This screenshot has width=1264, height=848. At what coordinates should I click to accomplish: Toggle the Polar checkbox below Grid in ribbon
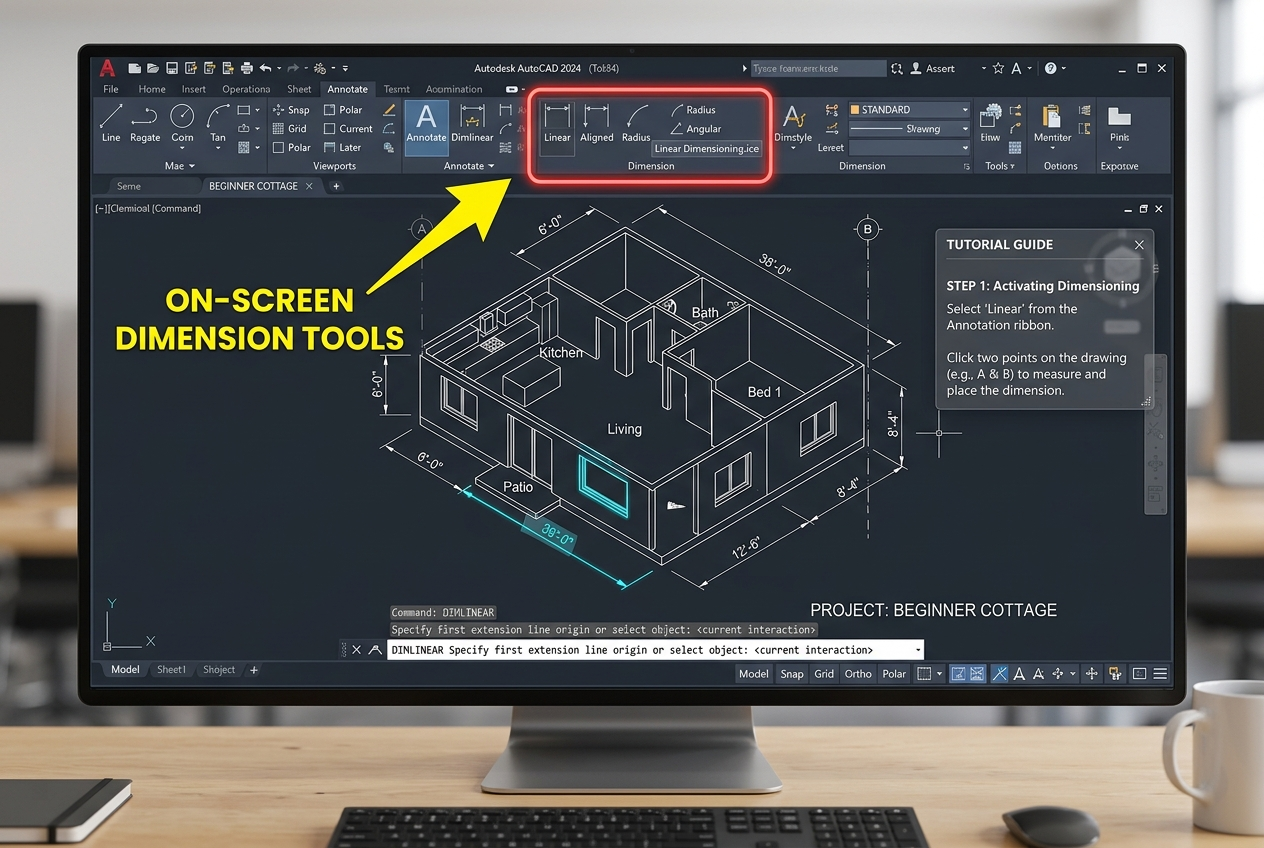(x=292, y=148)
